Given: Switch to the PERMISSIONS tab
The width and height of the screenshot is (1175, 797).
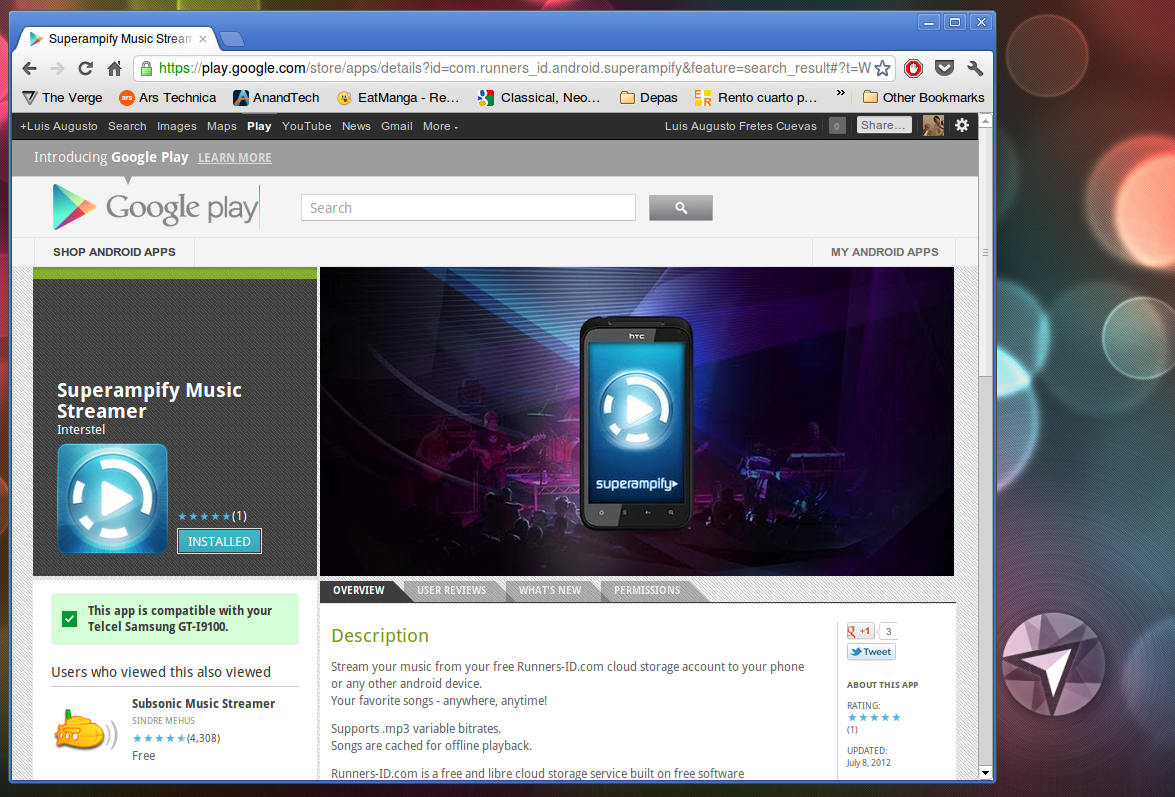Looking at the screenshot, I should (647, 590).
